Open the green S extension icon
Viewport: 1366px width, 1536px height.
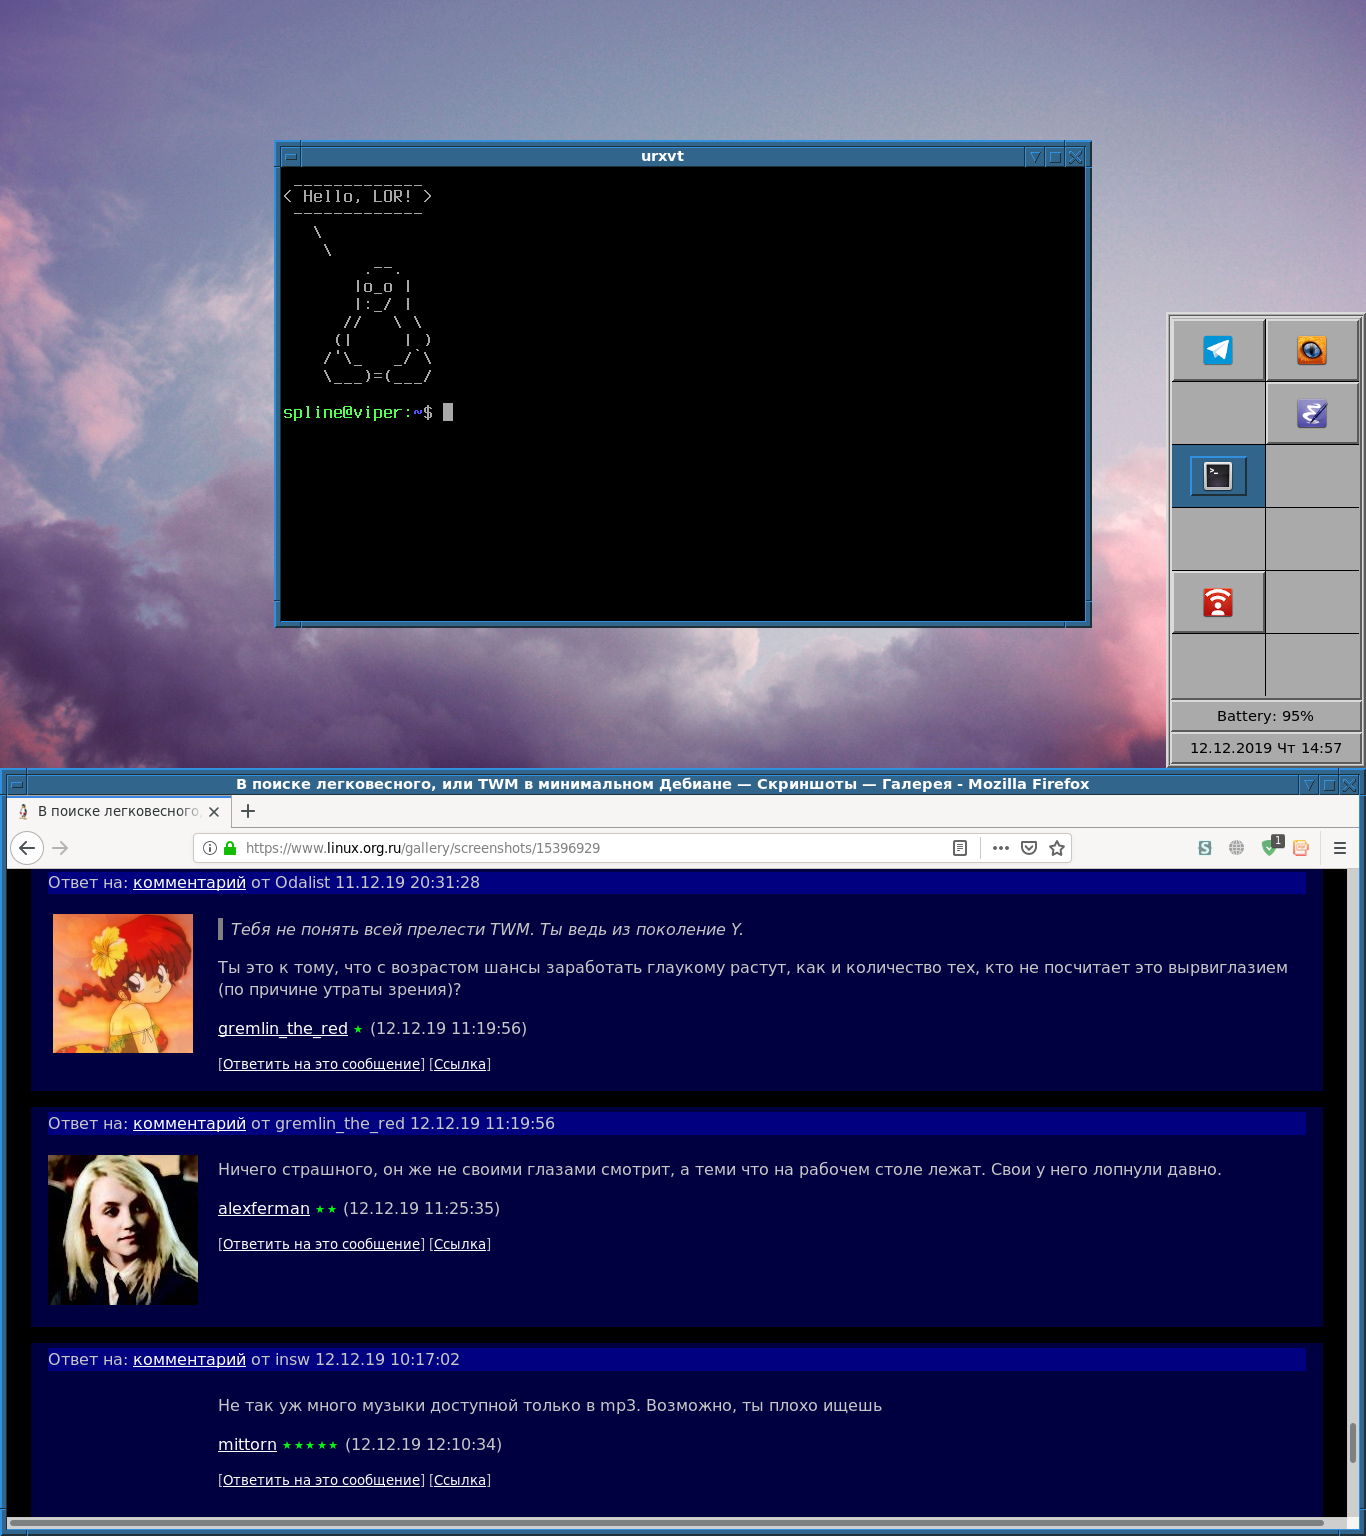[x=1205, y=848]
